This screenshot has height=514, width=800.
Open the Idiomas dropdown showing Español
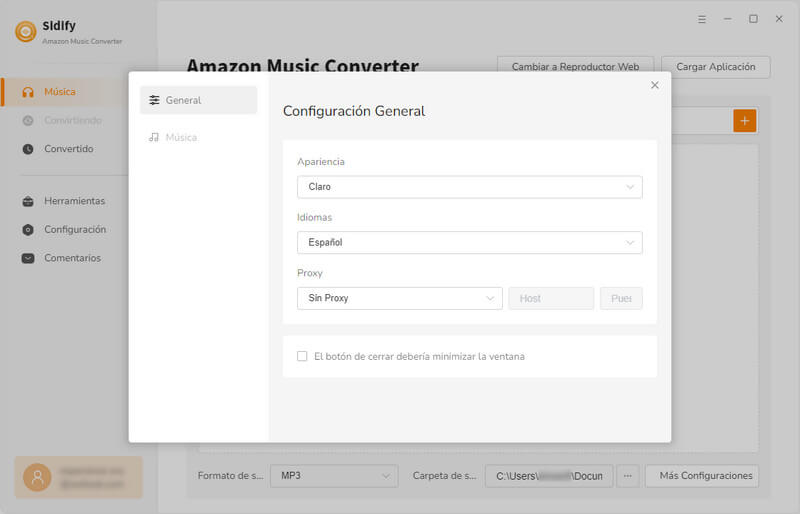pos(469,242)
